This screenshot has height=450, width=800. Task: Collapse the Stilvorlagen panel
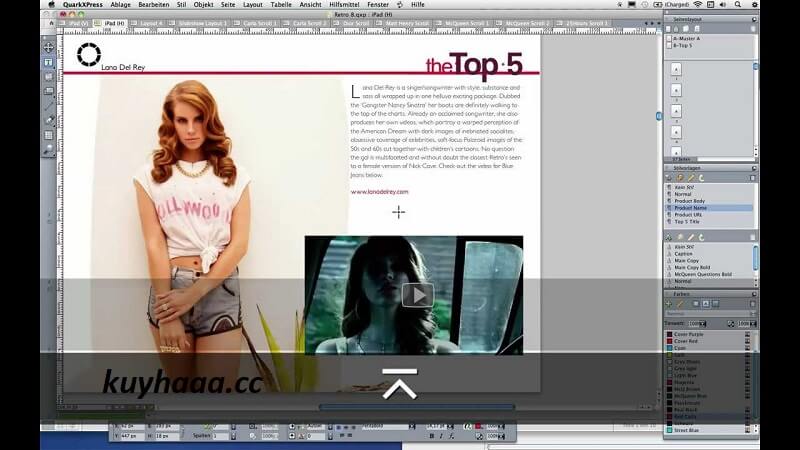click(667, 168)
